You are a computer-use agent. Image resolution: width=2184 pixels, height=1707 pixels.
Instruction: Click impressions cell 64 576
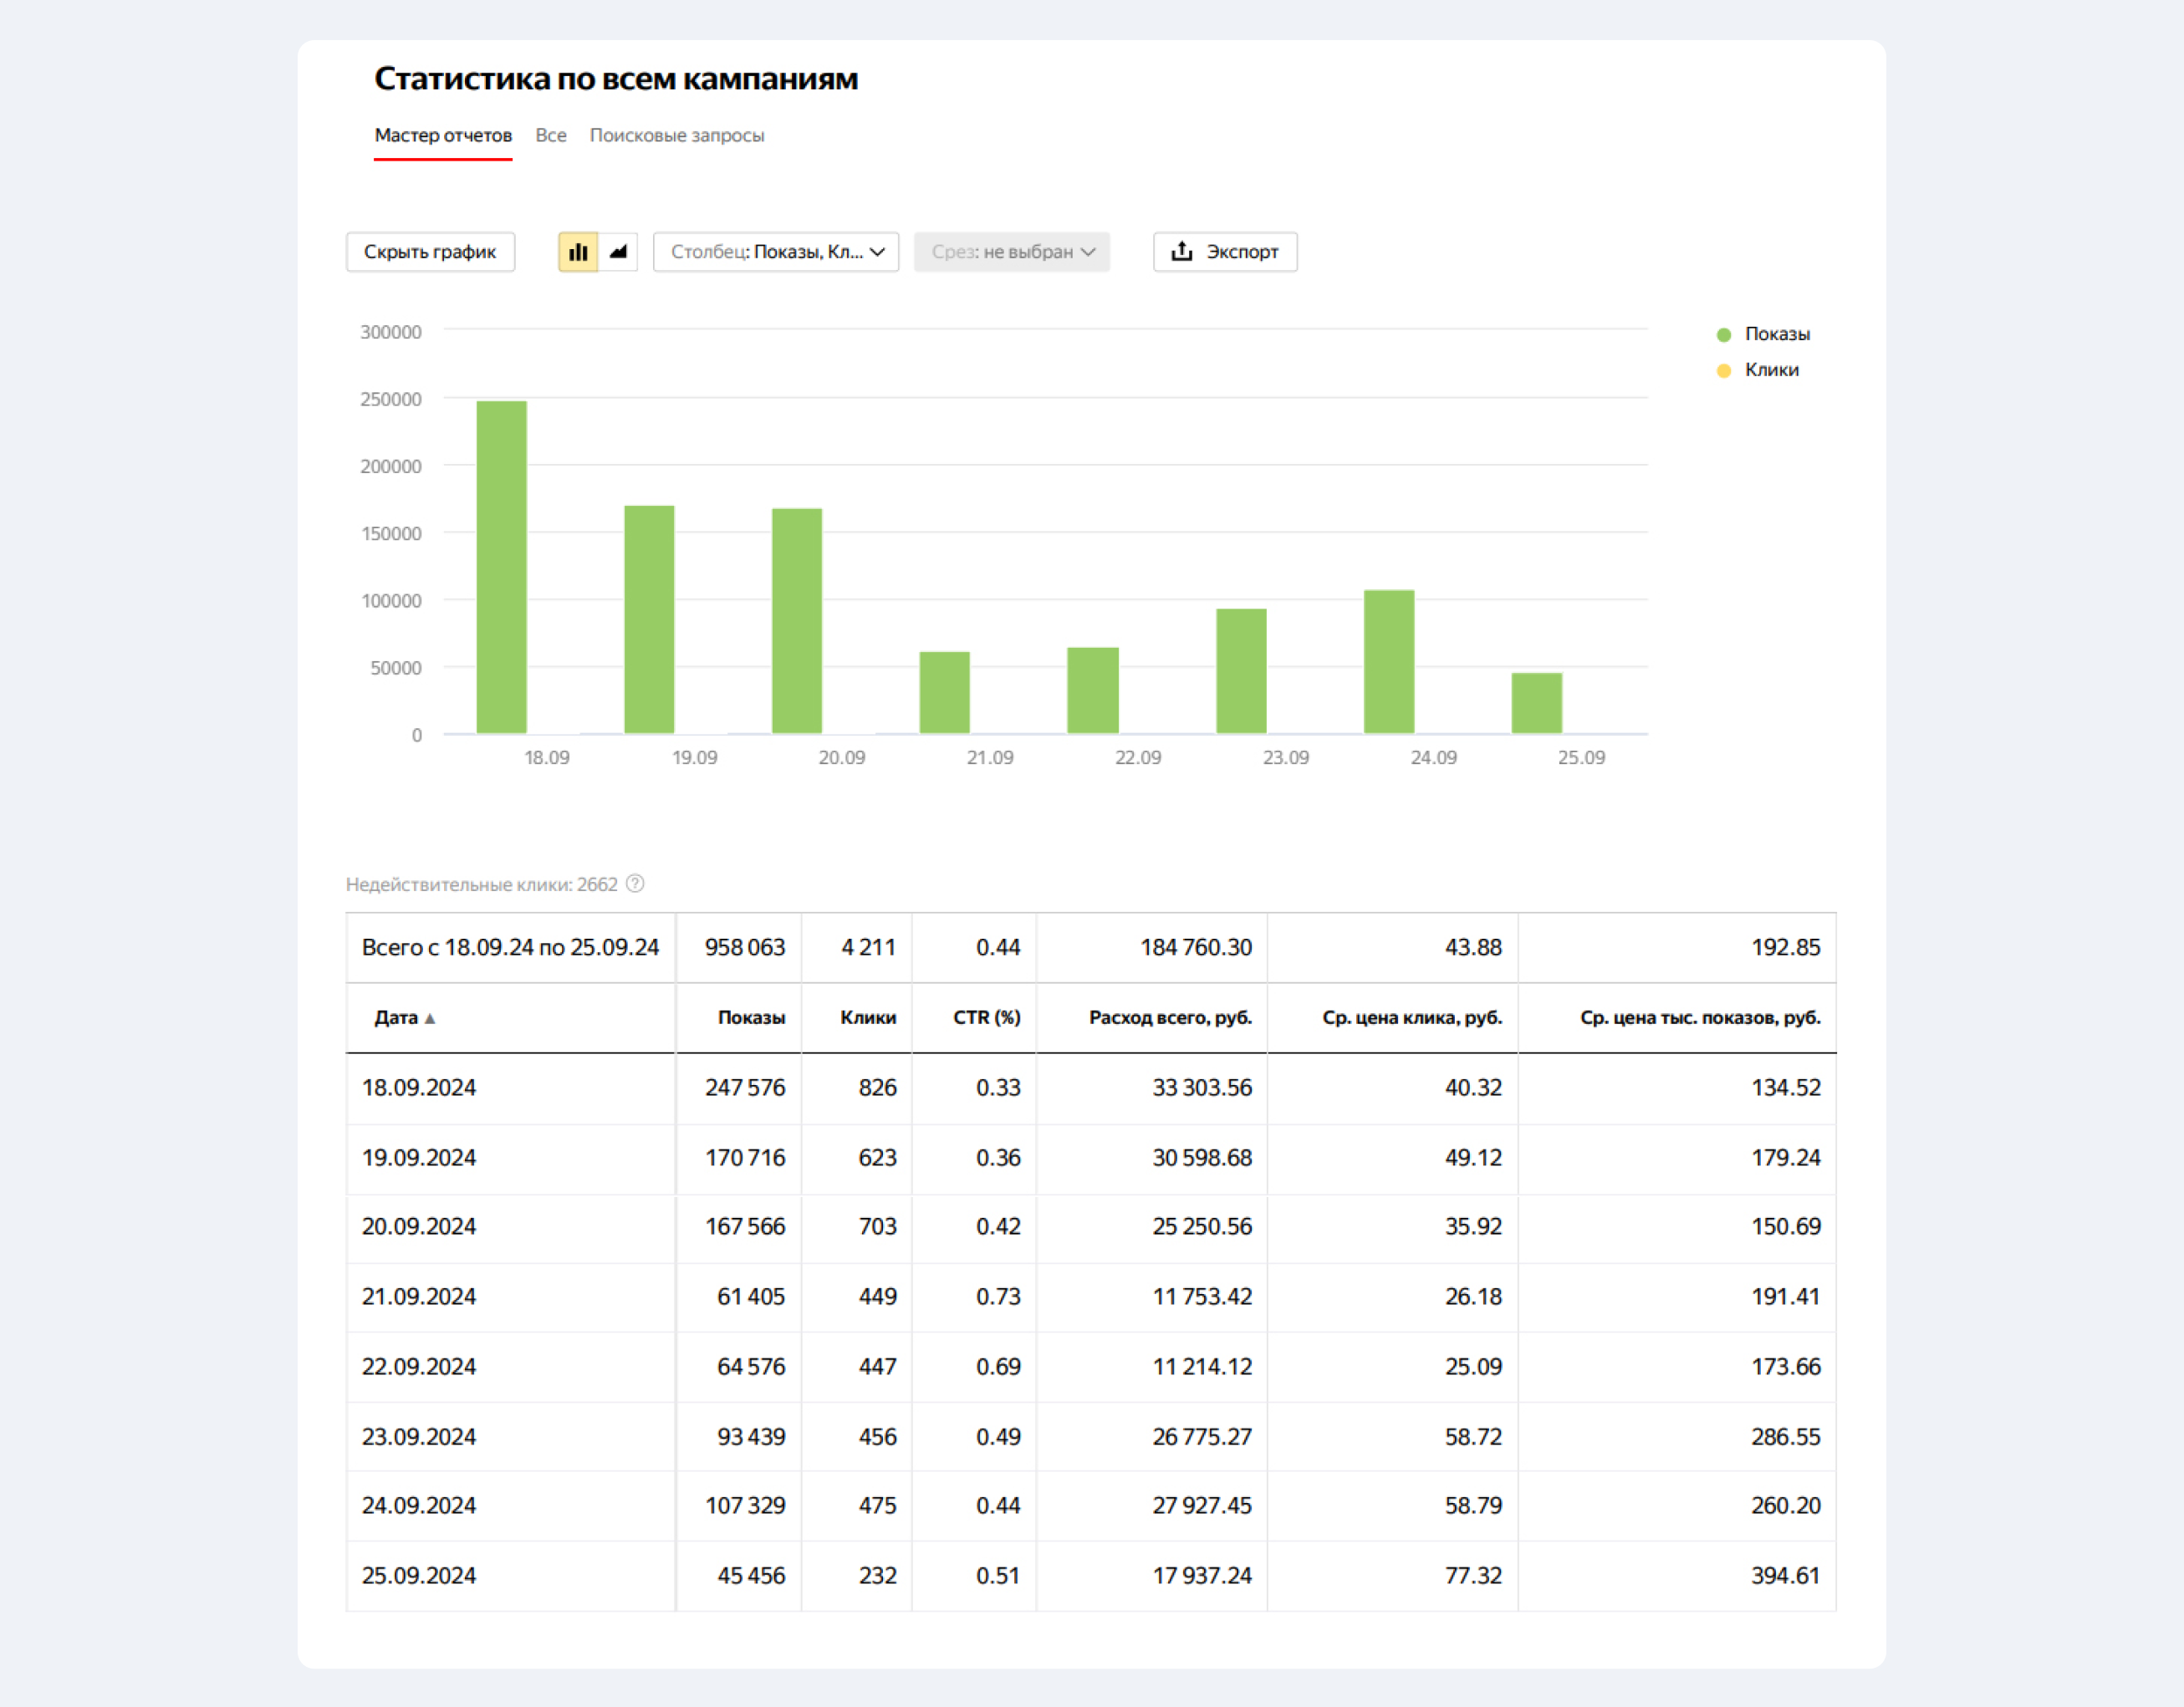[x=751, y=1367]
